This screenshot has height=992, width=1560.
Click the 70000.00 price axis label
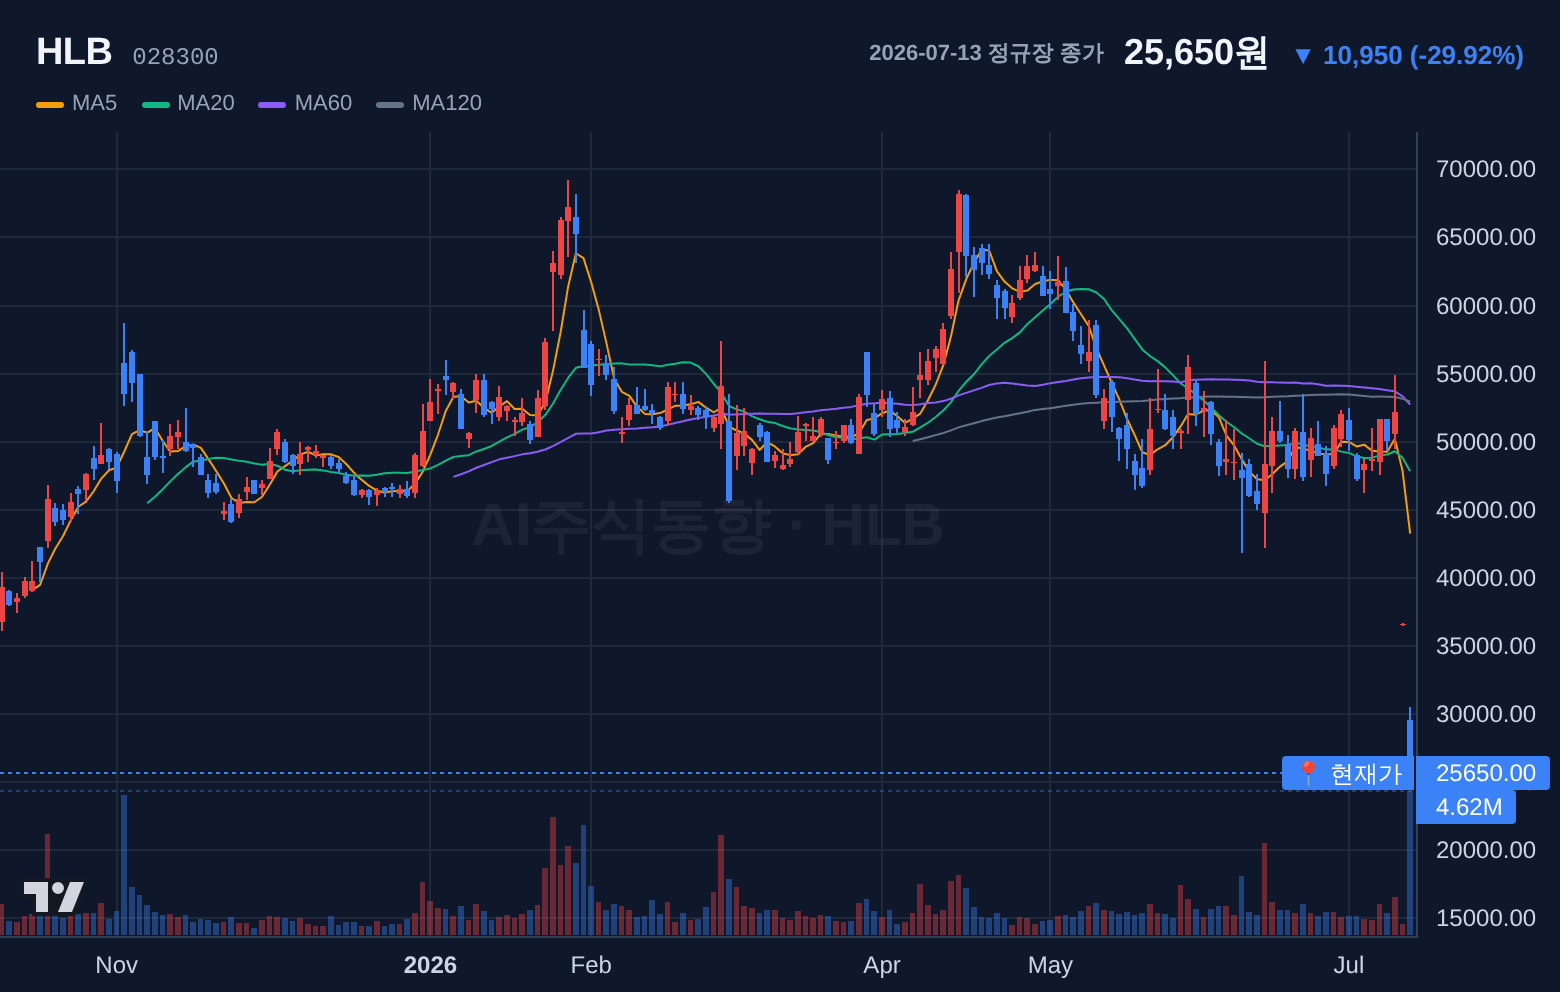(x=1485, y=169)
